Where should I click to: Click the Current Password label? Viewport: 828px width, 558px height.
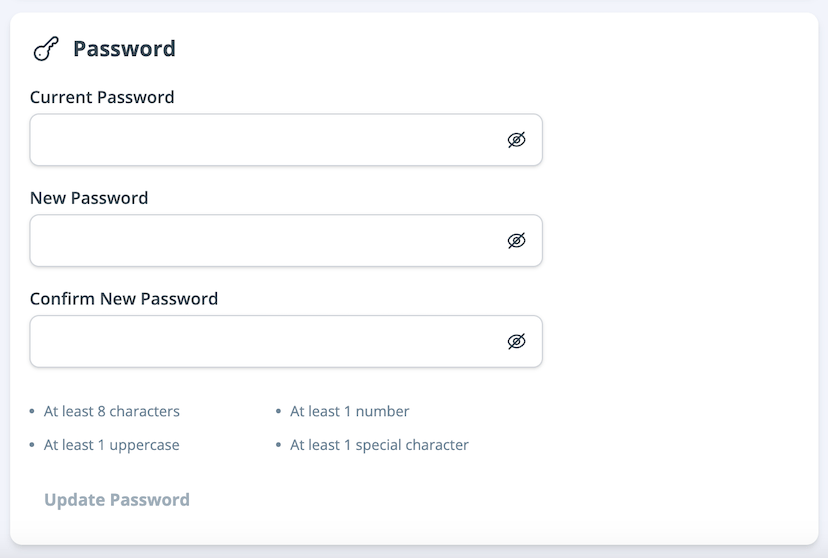pos(102,97)
